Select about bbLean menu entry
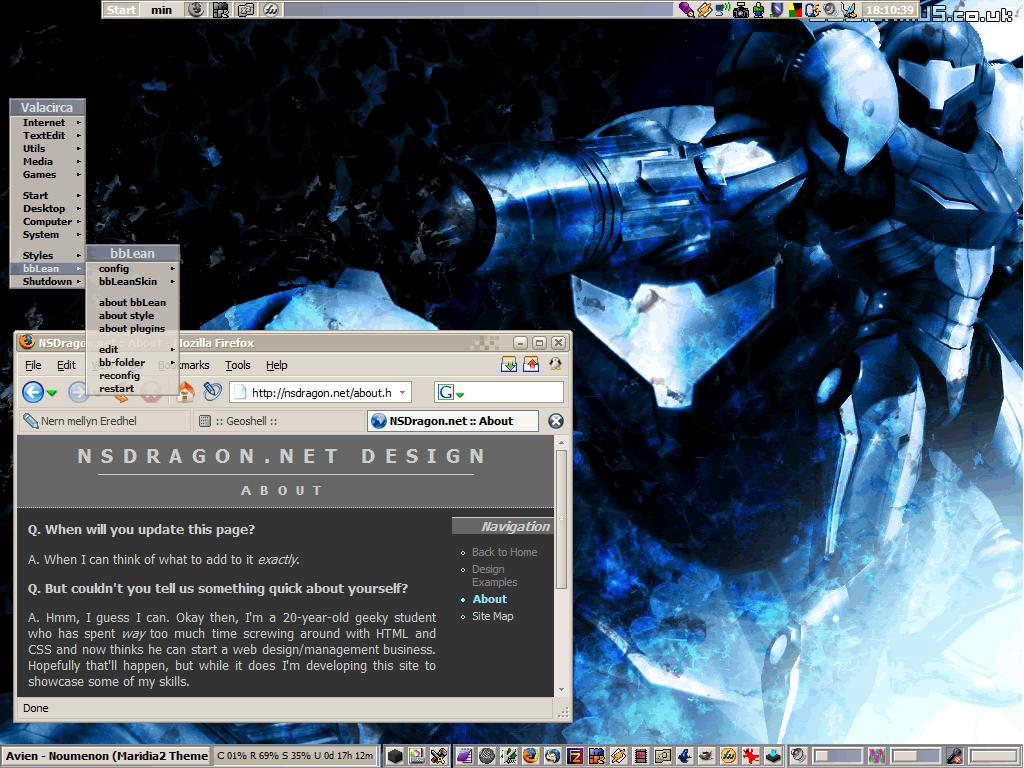Screen dimensions: 1024x768 (133, 303)
